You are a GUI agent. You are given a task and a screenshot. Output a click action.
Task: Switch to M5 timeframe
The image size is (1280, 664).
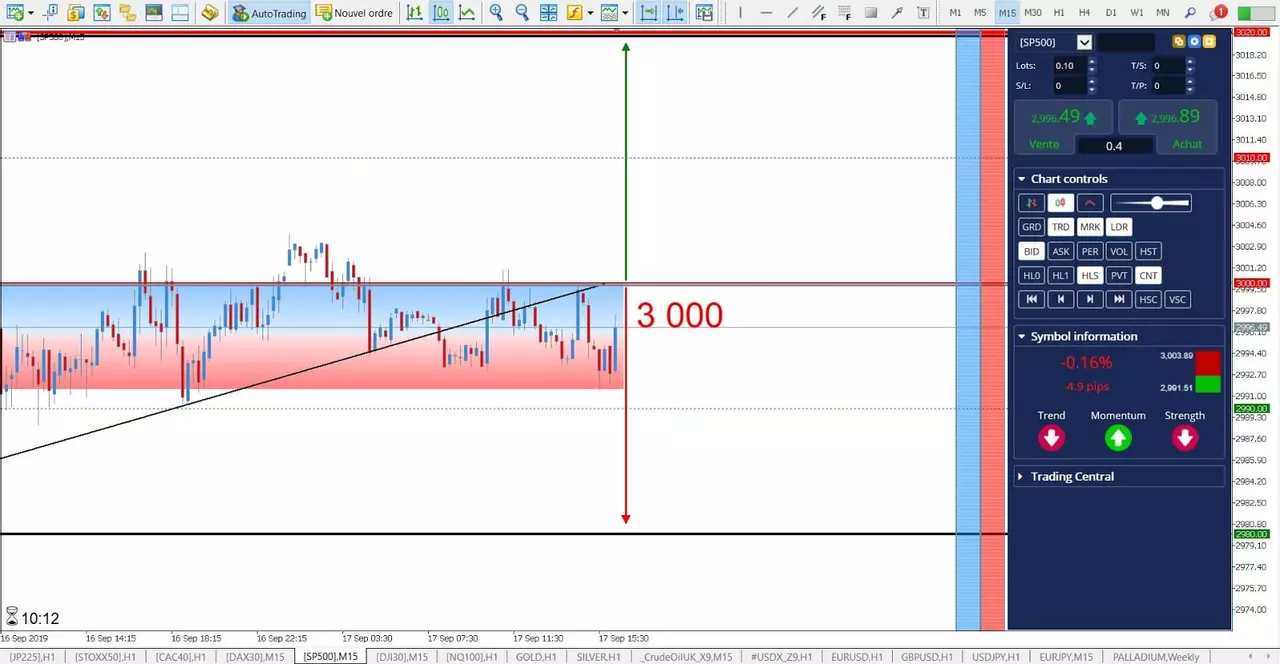click(980, 13)
